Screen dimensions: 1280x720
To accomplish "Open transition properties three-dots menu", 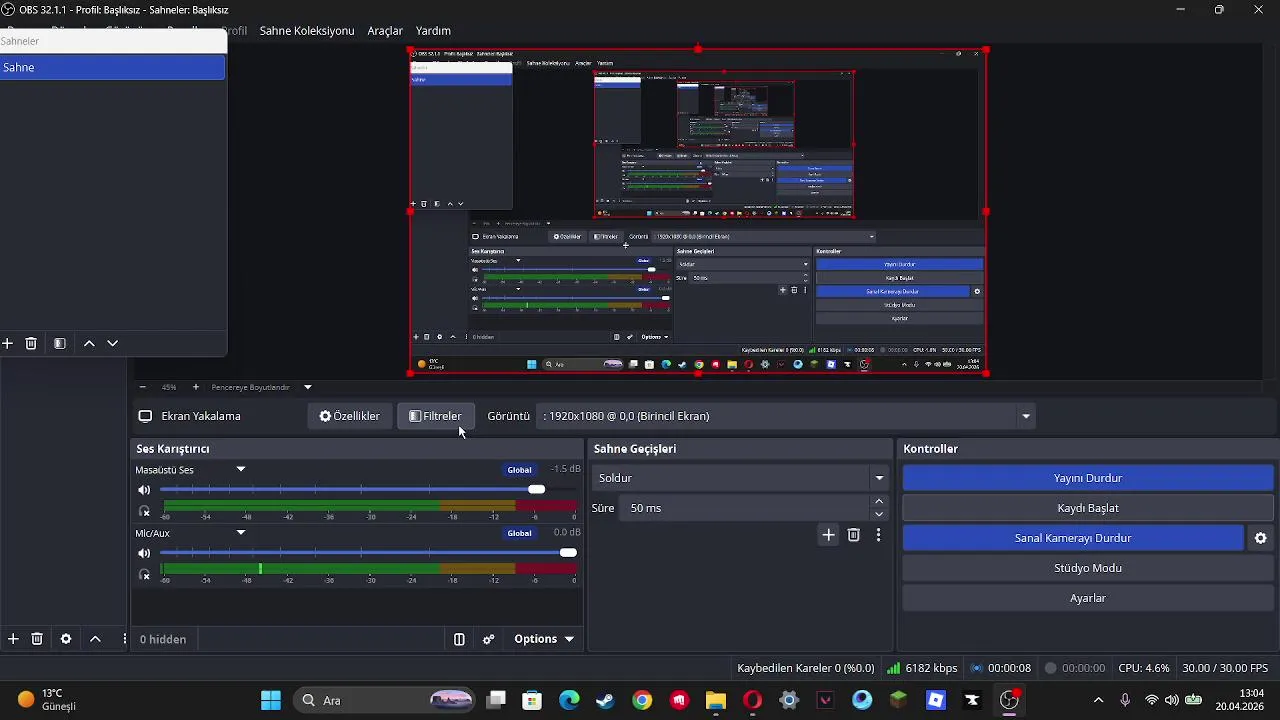I will coord(878,535).
